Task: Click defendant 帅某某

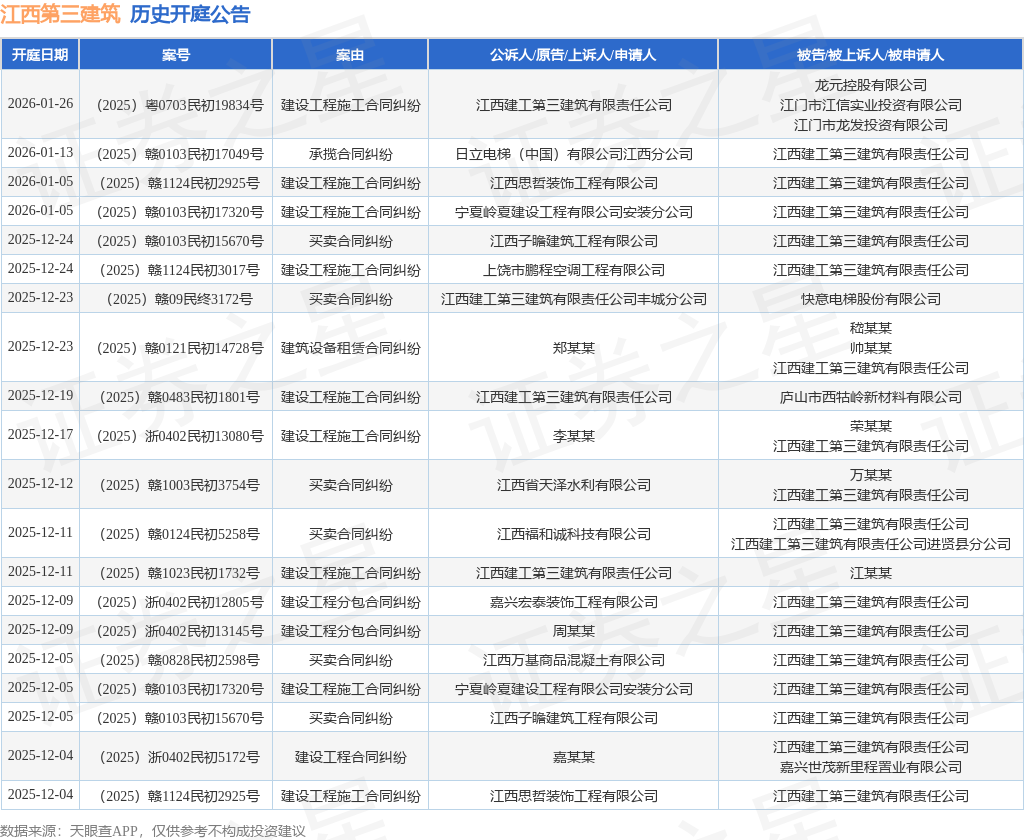Action: pos(871,348)
